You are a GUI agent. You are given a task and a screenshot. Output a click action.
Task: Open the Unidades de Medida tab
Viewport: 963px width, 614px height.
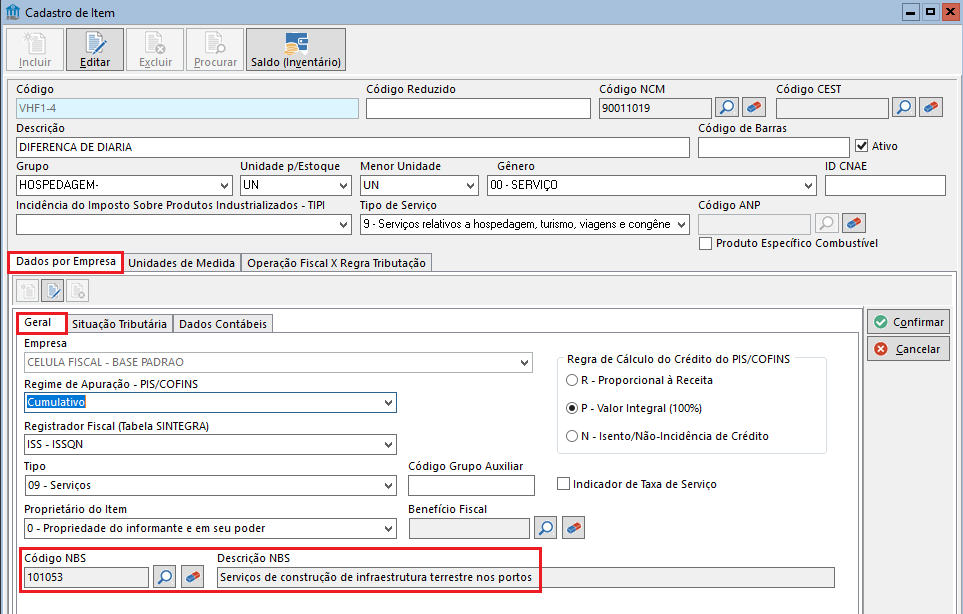(182, 263)
